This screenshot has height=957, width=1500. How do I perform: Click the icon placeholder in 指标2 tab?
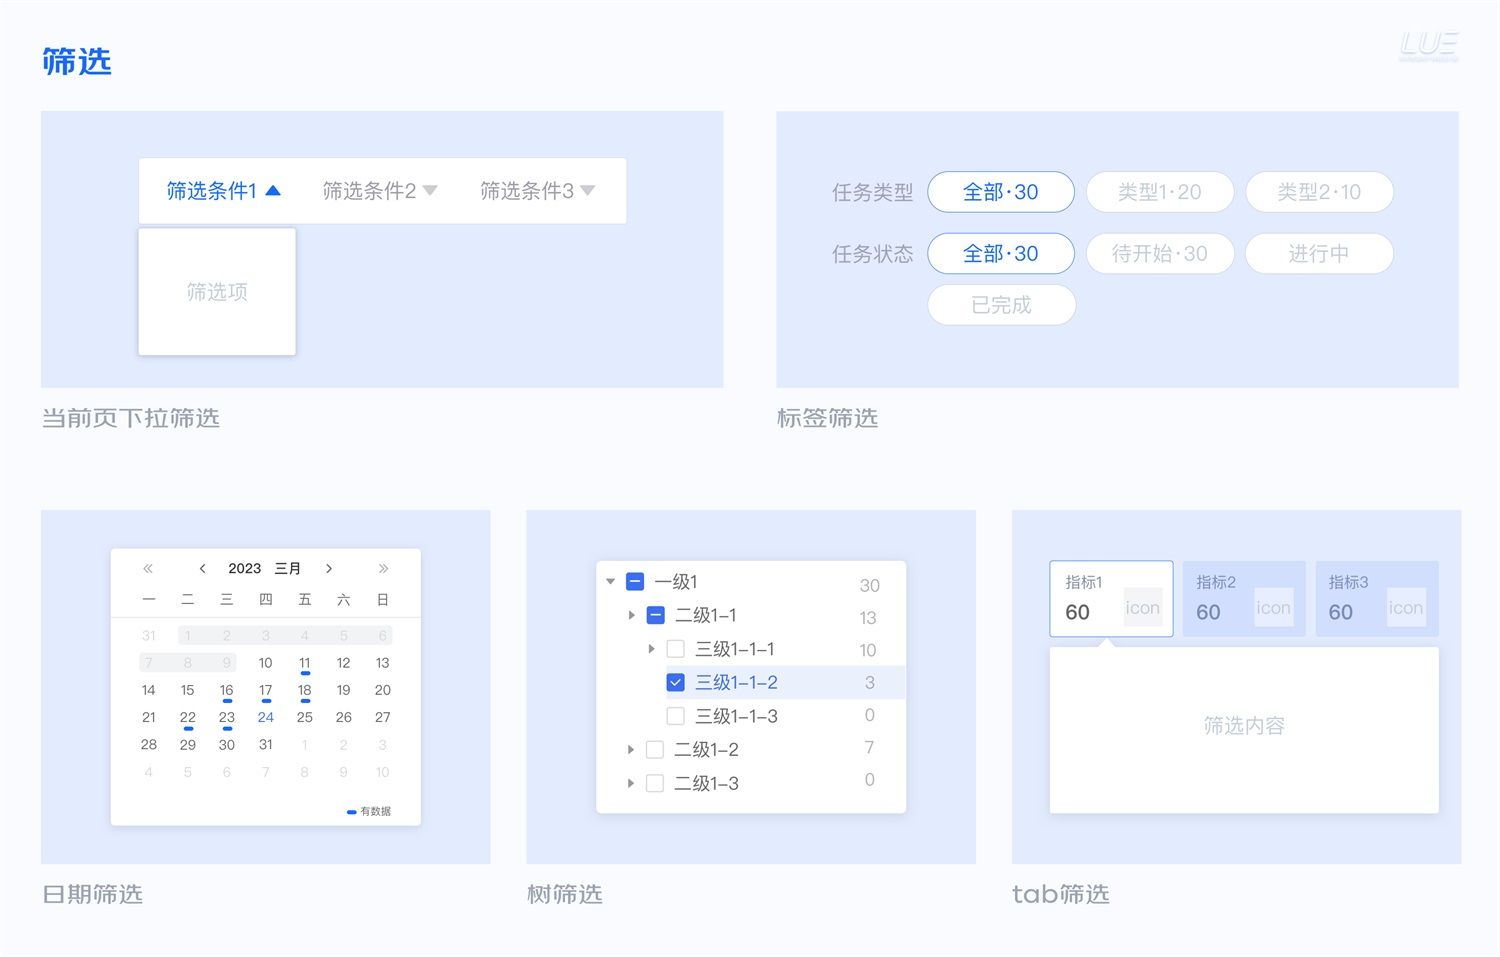1274,608
